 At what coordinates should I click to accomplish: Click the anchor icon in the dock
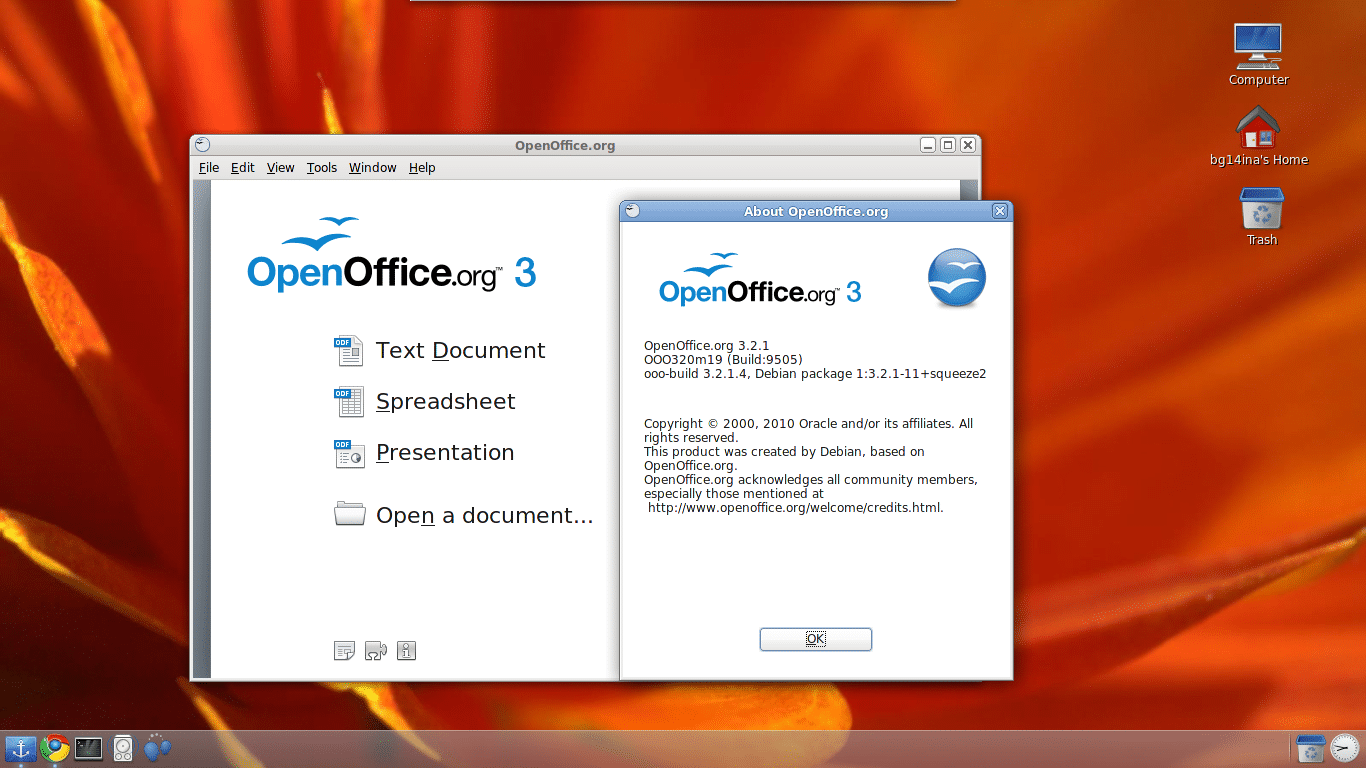(x=21, y=748)
